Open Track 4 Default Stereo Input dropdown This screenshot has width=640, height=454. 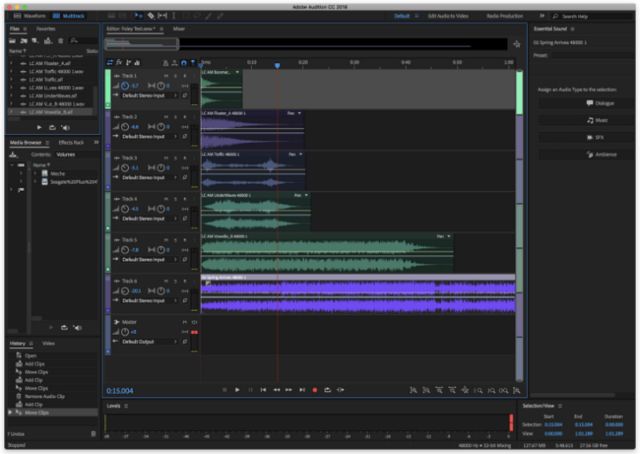pos(149,218)
